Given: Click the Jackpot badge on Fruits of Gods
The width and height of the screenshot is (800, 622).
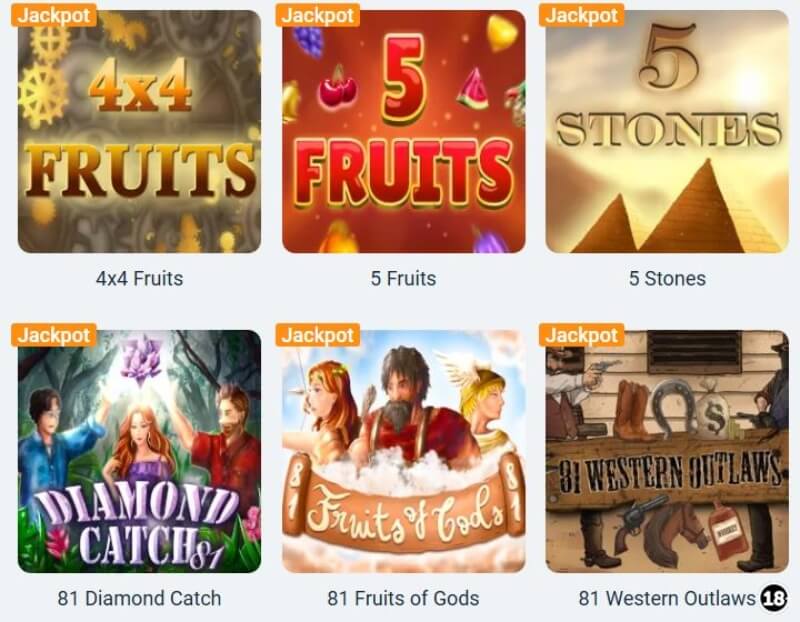Looking at the screenshot, I should tap(318, 335).
